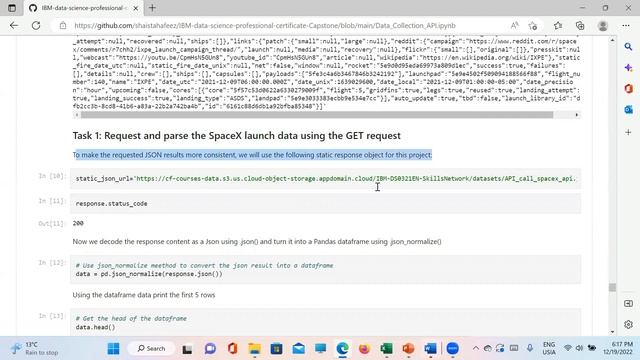The image size is (640, 360).
Task: Toggle the sidebar hide panel icon
Action: [628, 304]
